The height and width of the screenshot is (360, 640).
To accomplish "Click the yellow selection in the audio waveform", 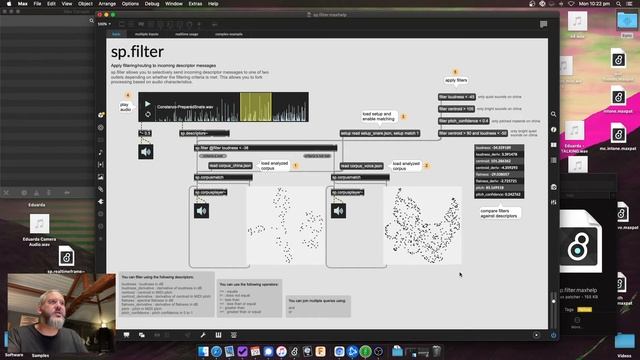I will point(256,107).
